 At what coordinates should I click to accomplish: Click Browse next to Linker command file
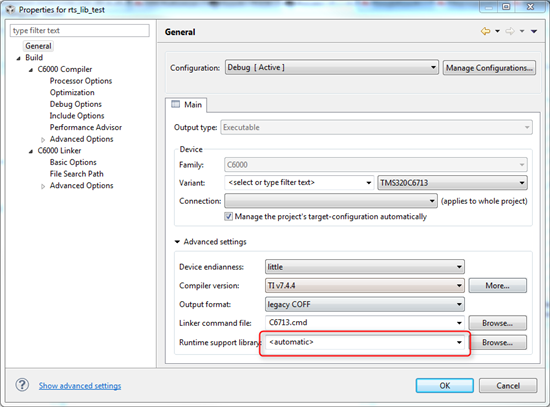pyautogui.click(x=497, y=323)
